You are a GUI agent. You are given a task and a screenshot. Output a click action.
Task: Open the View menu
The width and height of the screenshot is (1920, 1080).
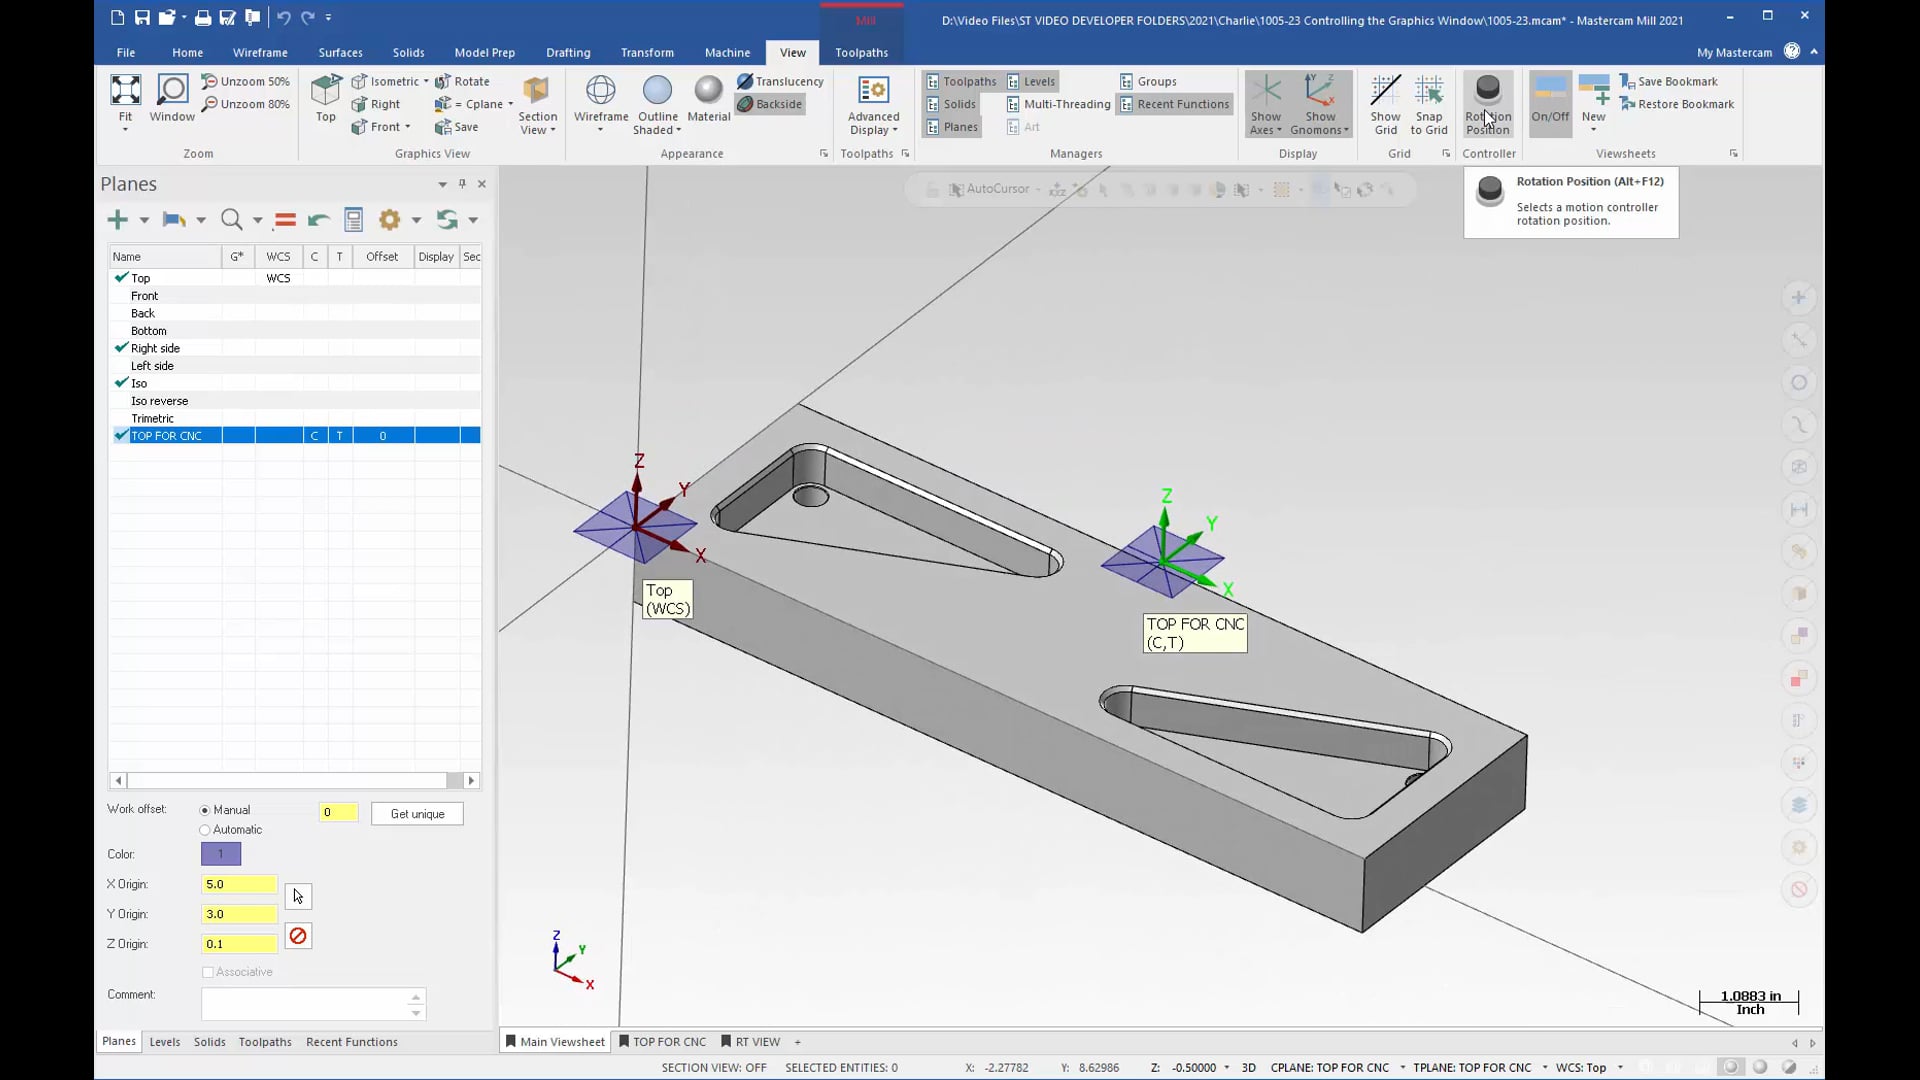click(x=793, y=51)
